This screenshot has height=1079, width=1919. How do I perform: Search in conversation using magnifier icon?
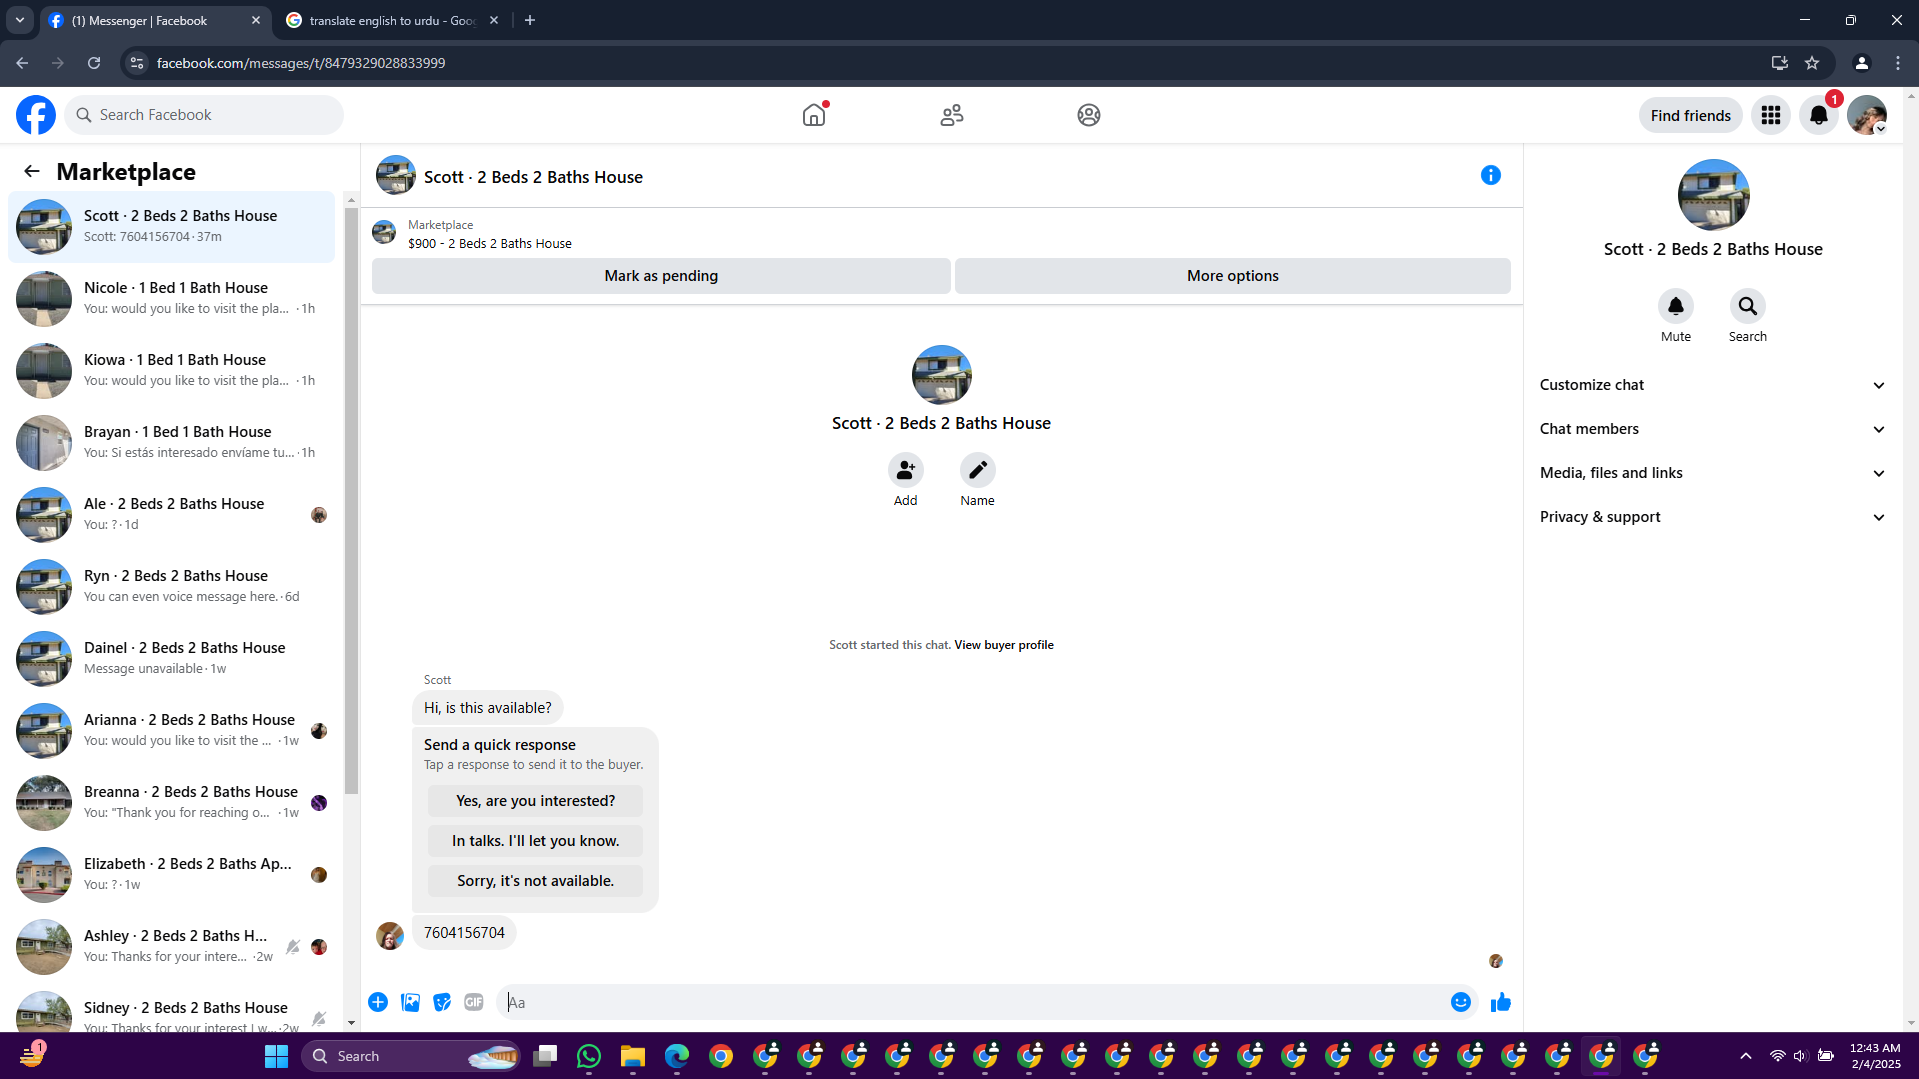[1748, 306]
